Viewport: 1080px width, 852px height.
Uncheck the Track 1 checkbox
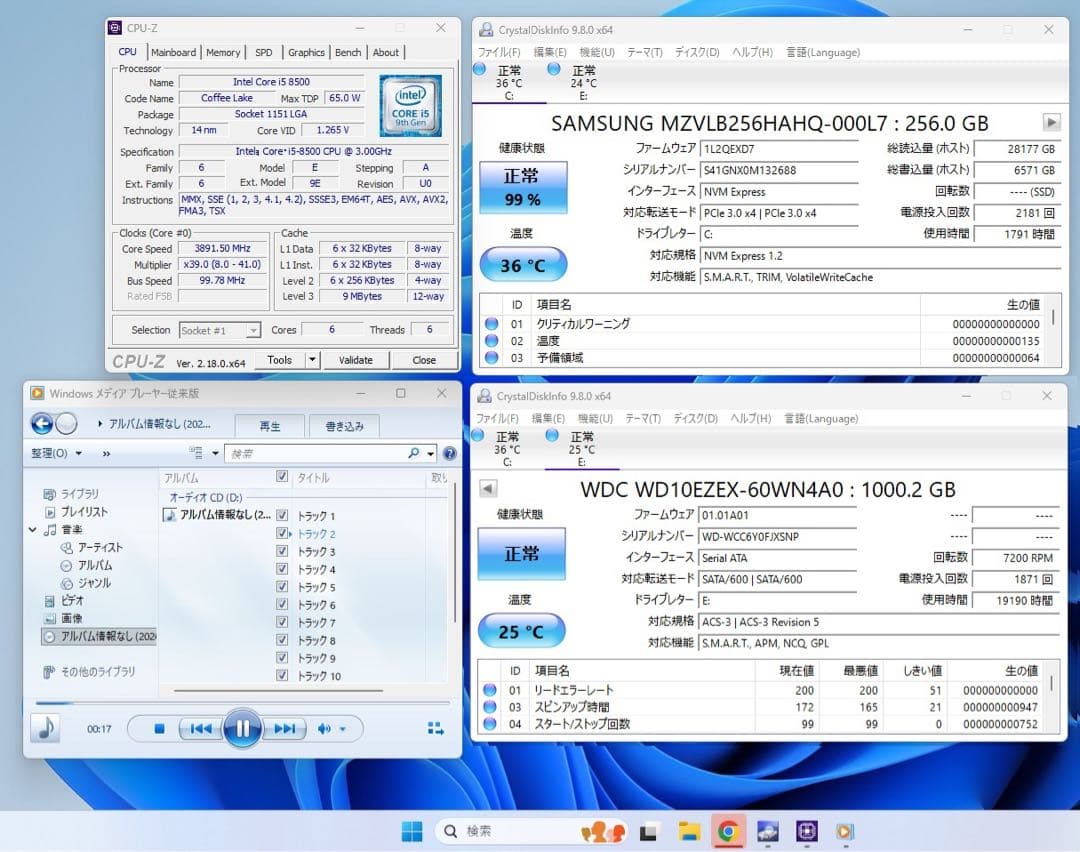tap(282, 515)
